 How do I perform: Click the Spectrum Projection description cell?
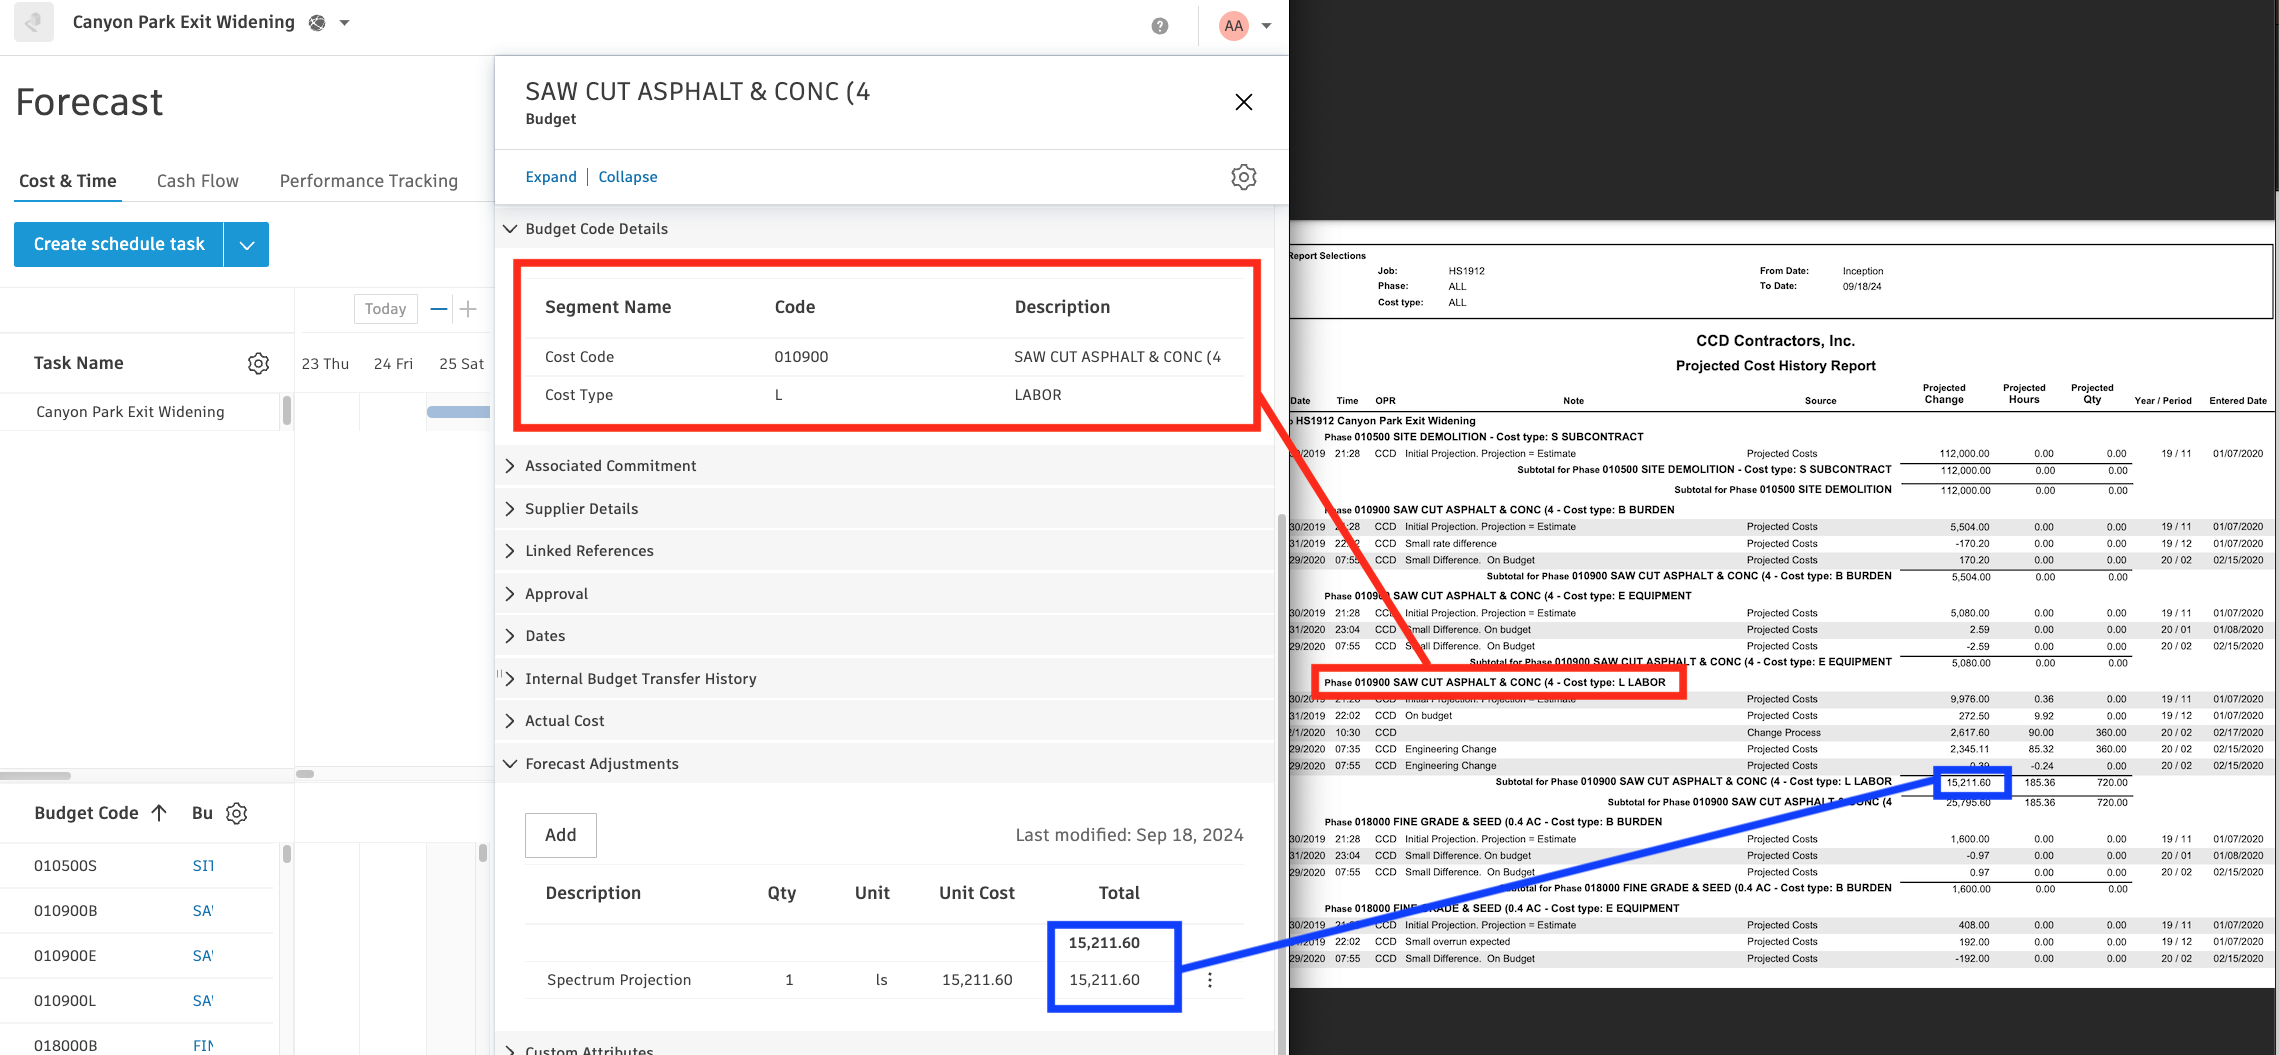click(619, 980)
